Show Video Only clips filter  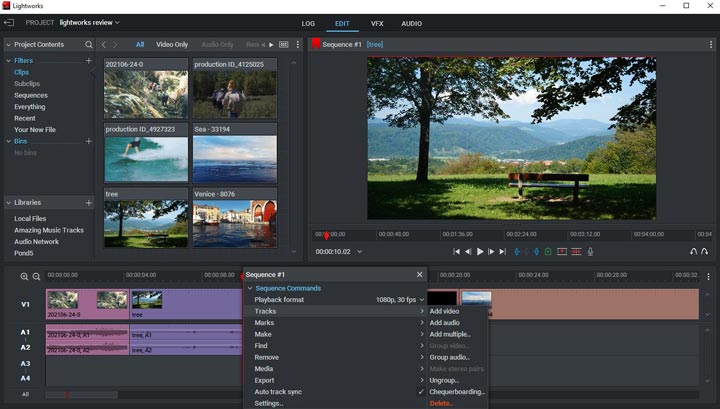(x=172, y=45)
